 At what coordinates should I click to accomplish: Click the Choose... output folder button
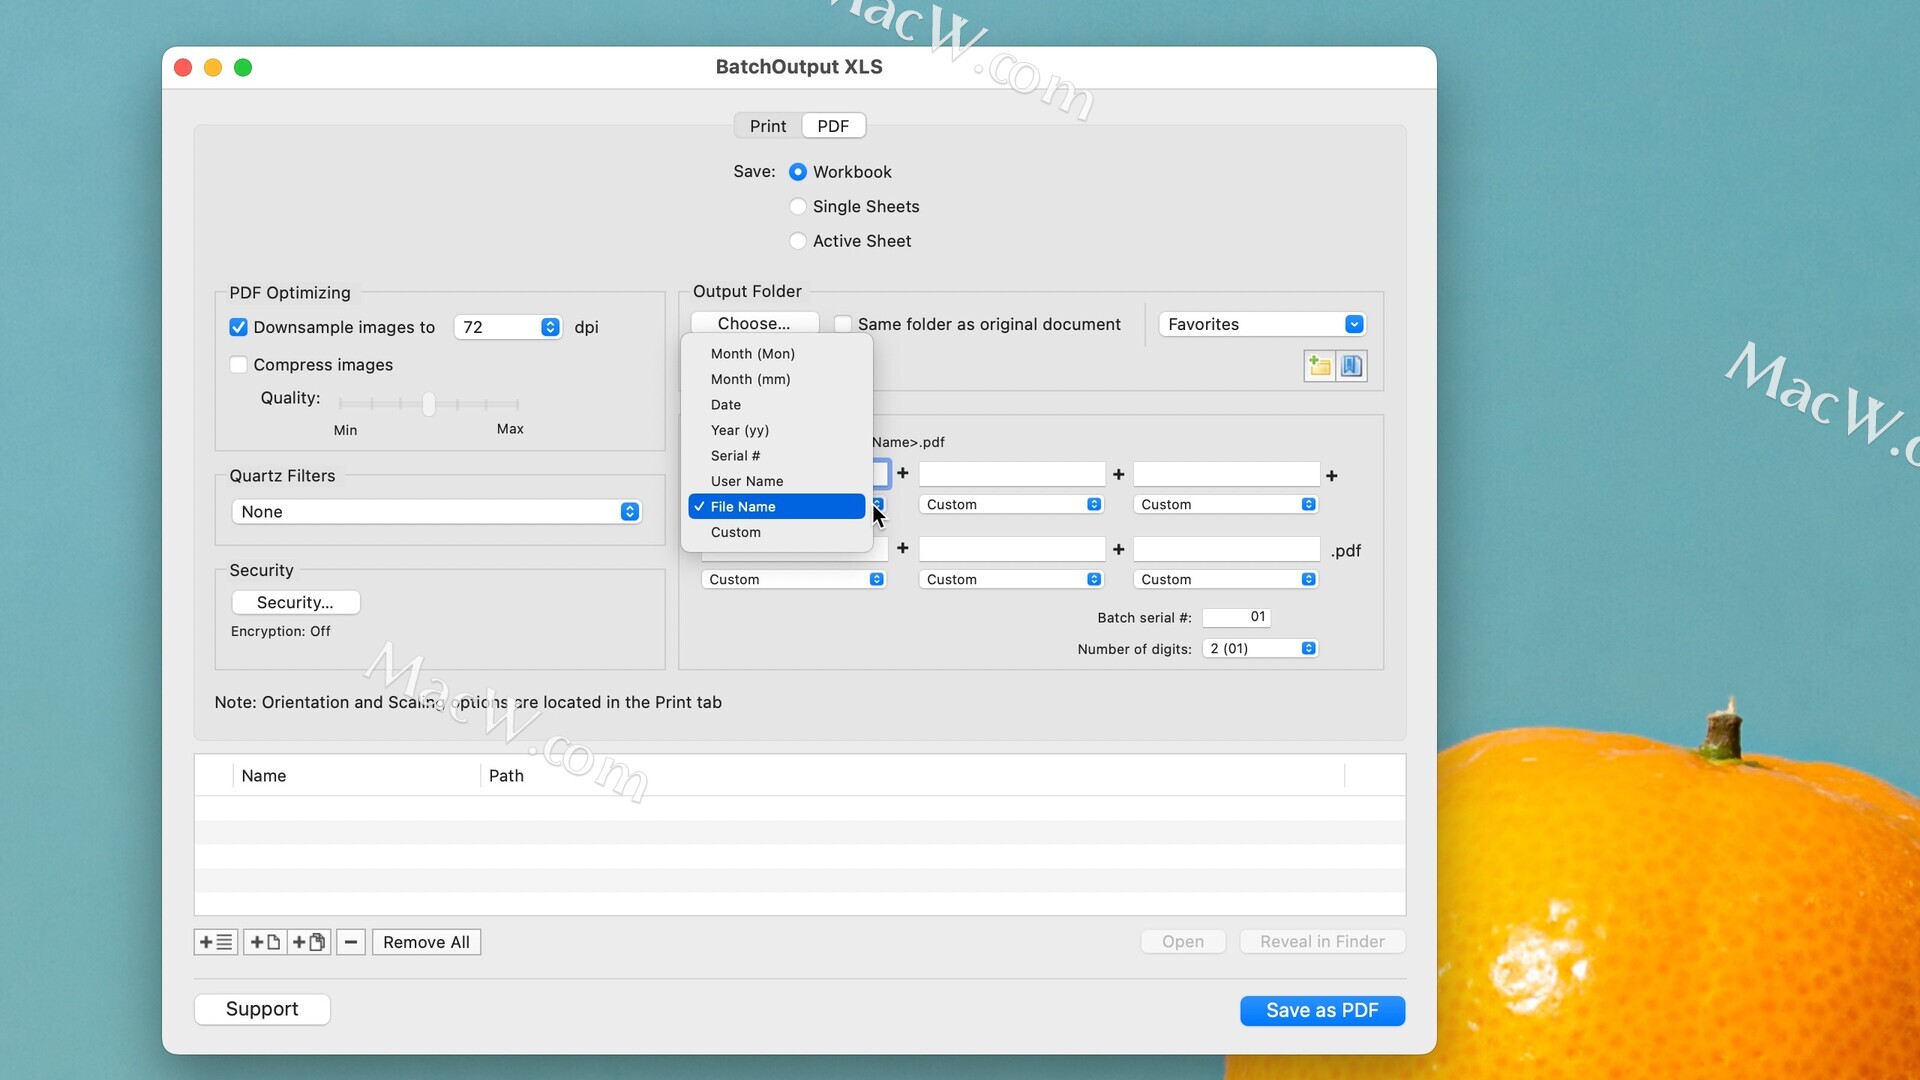tap(754, 323)
